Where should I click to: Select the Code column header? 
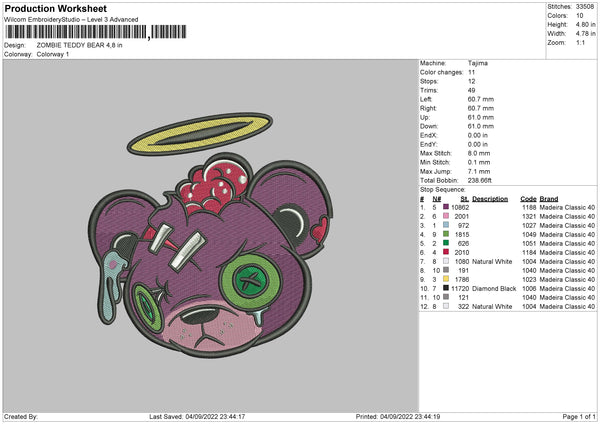pyautogui.click(x=528, y=198)
